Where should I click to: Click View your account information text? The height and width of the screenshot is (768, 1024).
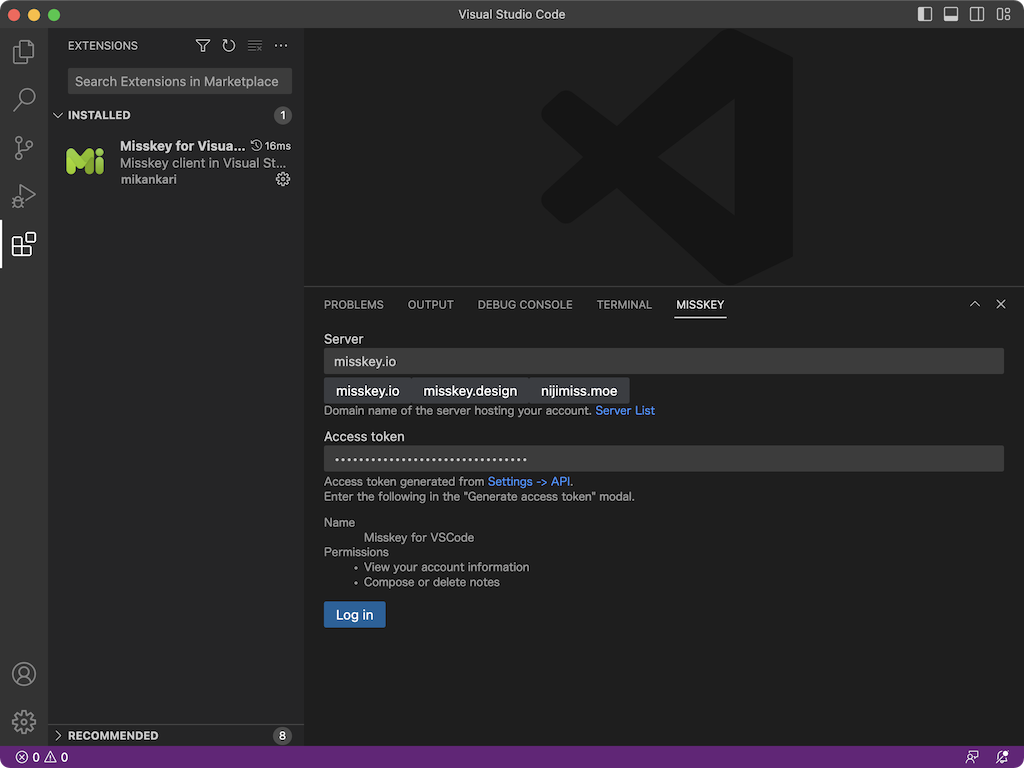[446, 567]
